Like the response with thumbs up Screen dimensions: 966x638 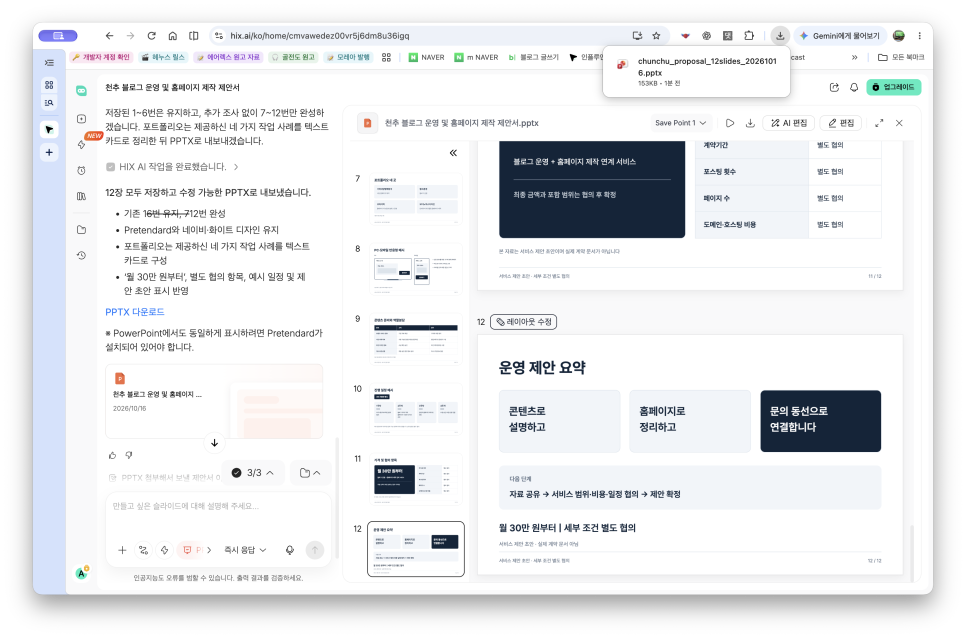pos(112,455)
